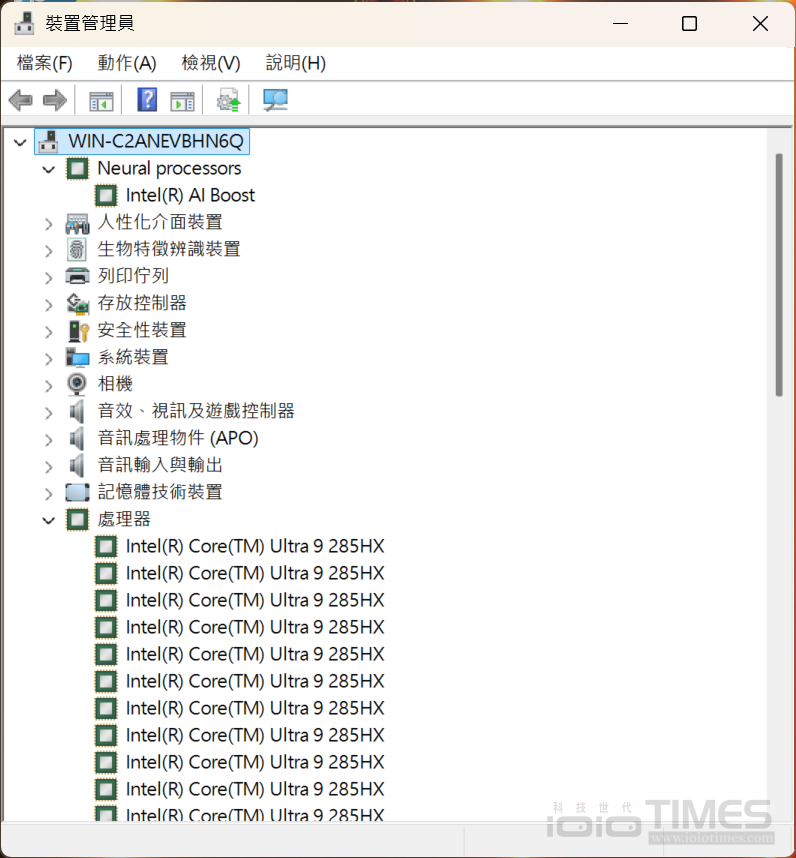Expand the 音訊輸入與輸出 category

click(x=49, y=466)
